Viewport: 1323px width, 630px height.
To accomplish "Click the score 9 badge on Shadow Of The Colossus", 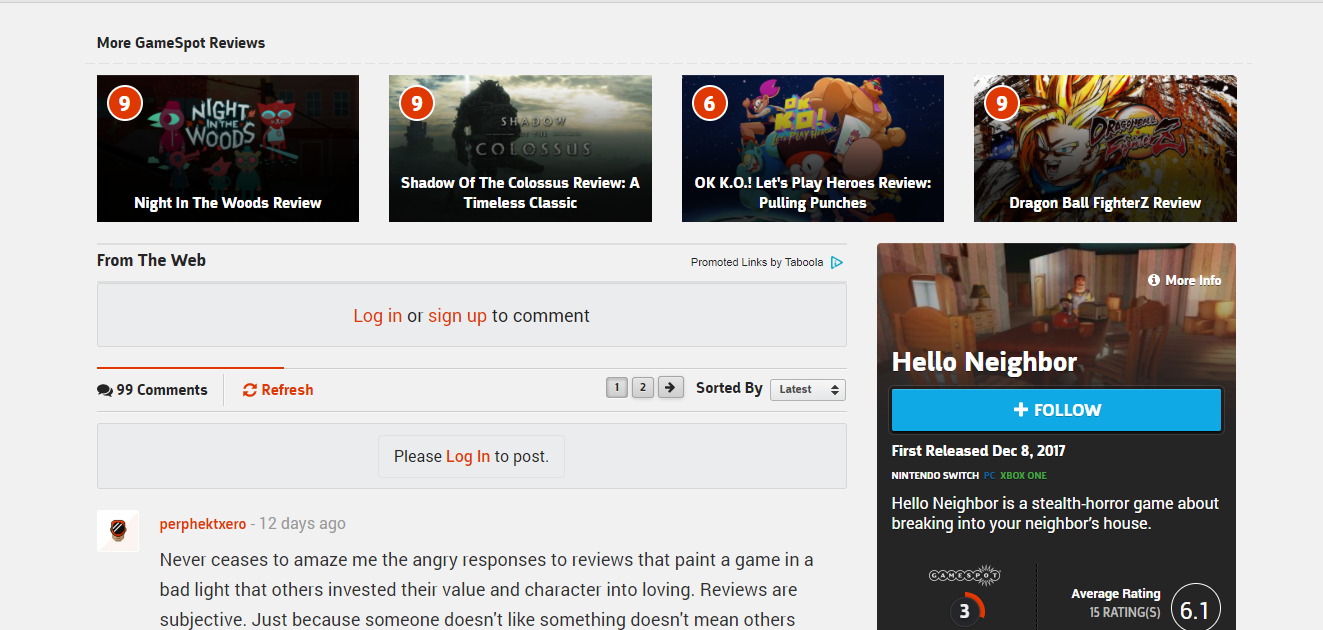I will (416, 102).
